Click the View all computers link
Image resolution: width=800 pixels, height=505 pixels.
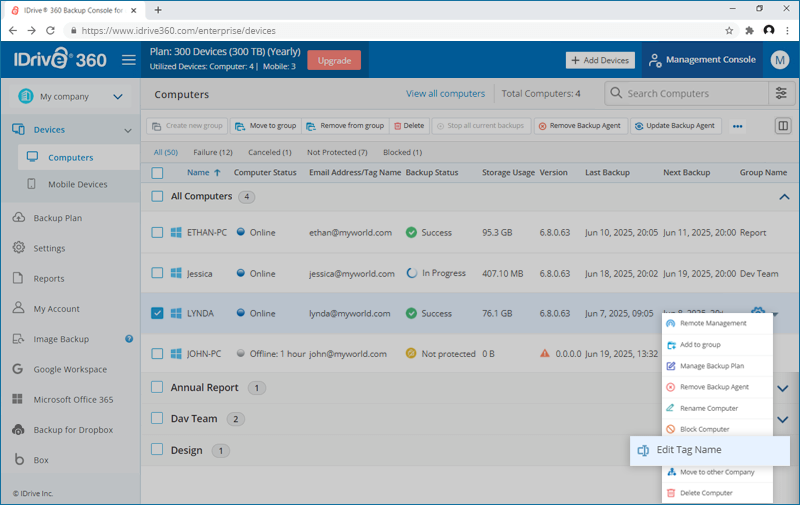tap(445, 93)
